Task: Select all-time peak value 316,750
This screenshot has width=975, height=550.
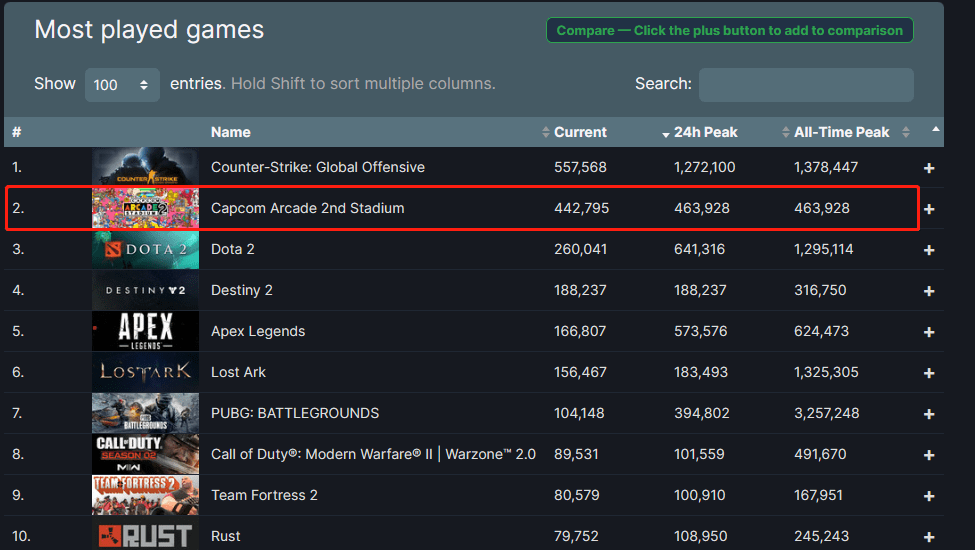Action: tap(820, 290)
